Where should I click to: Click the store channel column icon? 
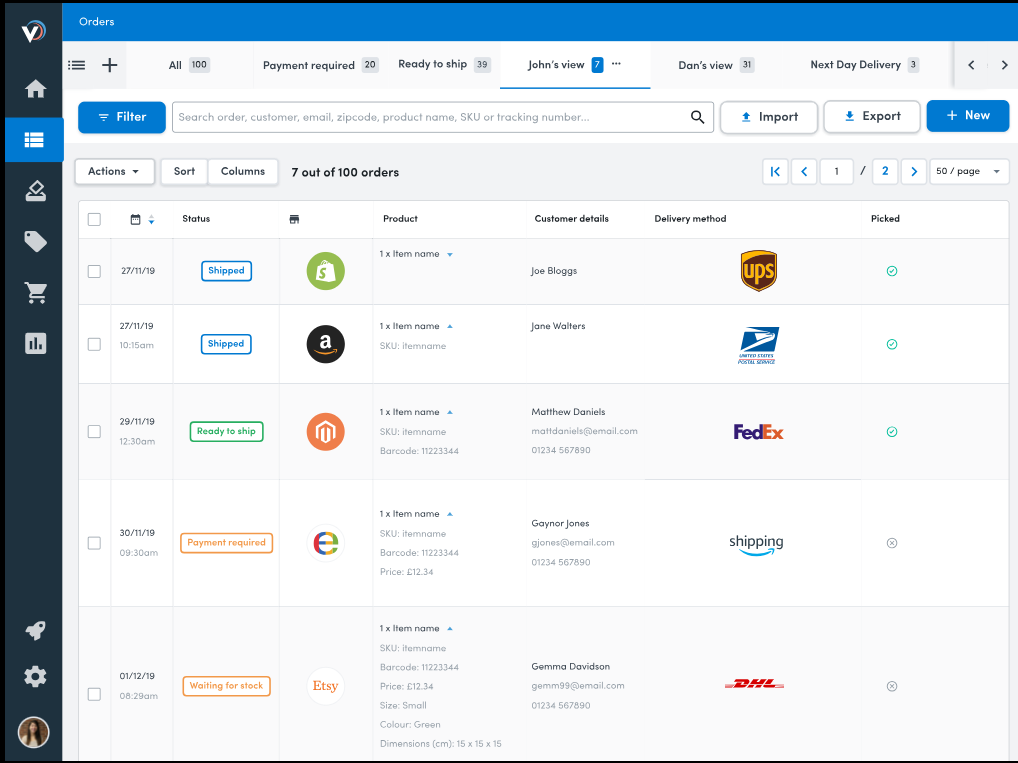[x=294, y=219]
